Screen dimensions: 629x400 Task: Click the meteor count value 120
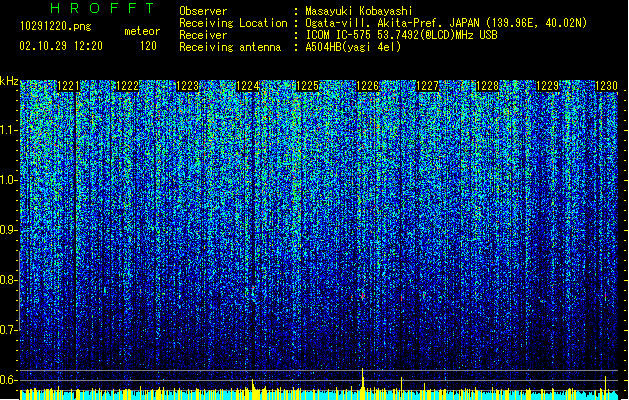(148, 46)
